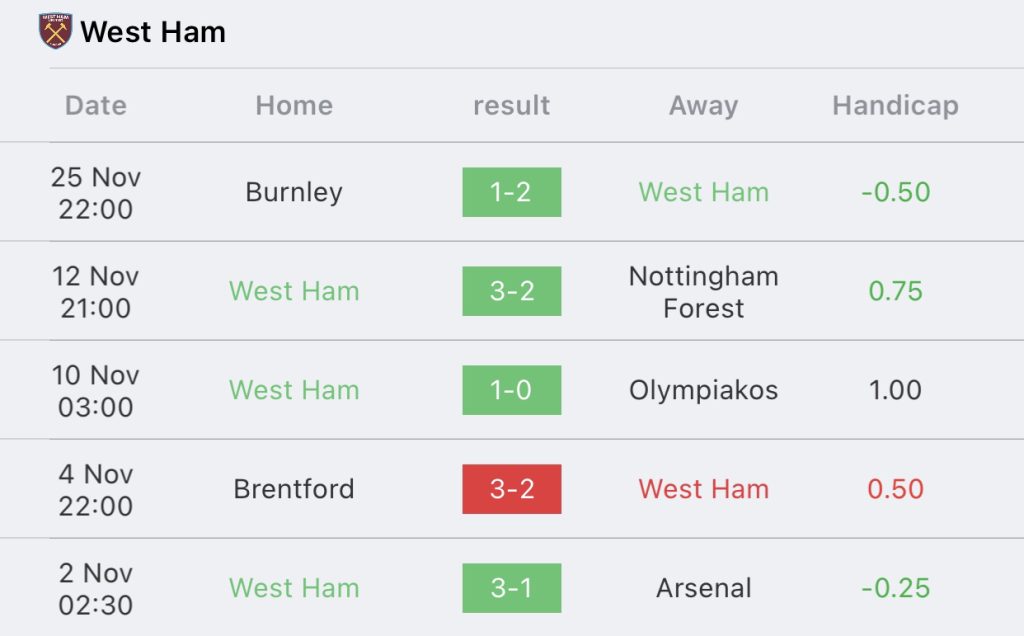The width and height of the screenshot is (1024, 636).
Task: Select the Away column header
Action: [703, 105]
